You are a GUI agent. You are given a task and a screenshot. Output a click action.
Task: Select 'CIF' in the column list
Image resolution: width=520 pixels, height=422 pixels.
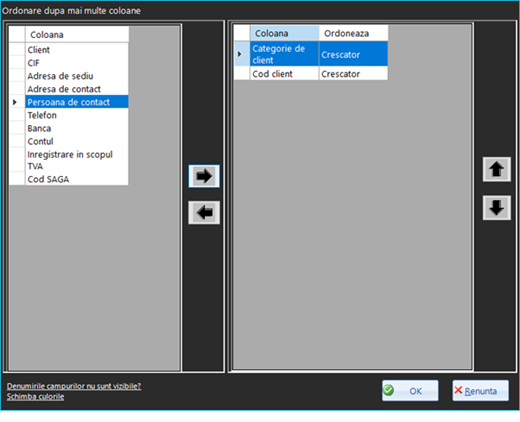coord(77,63)
